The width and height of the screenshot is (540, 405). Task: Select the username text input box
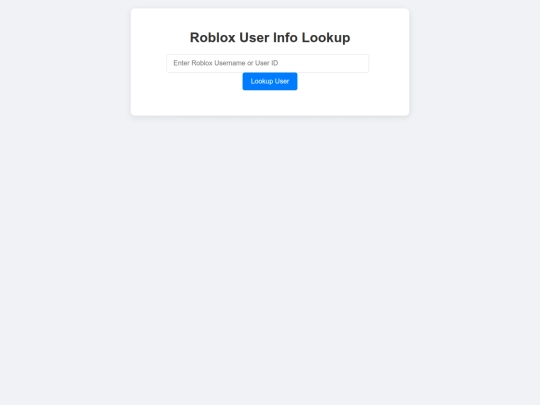coord(268,63)
